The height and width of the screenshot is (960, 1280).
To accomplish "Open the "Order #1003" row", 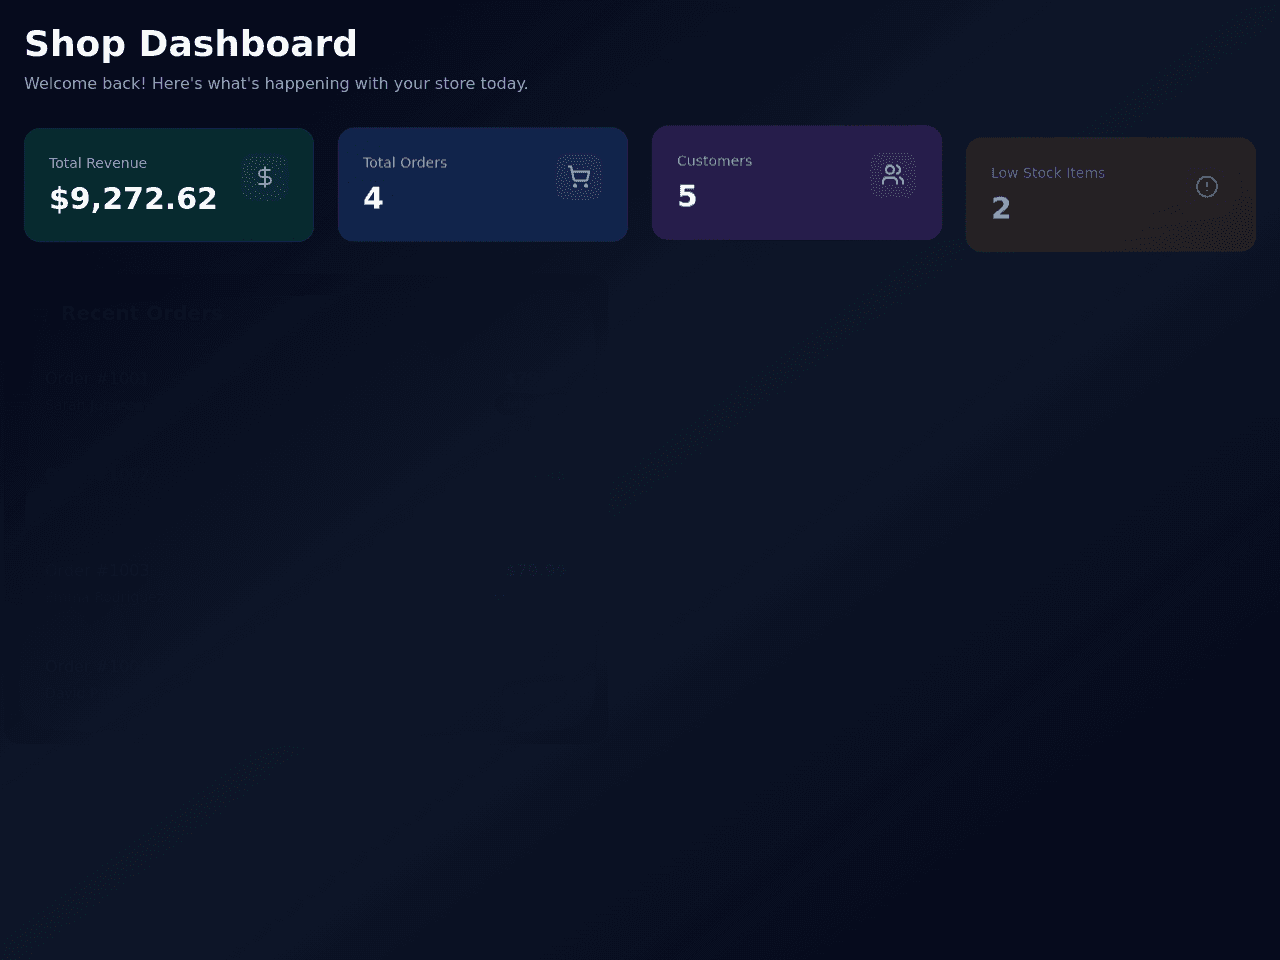I will [x=305, y=582].
